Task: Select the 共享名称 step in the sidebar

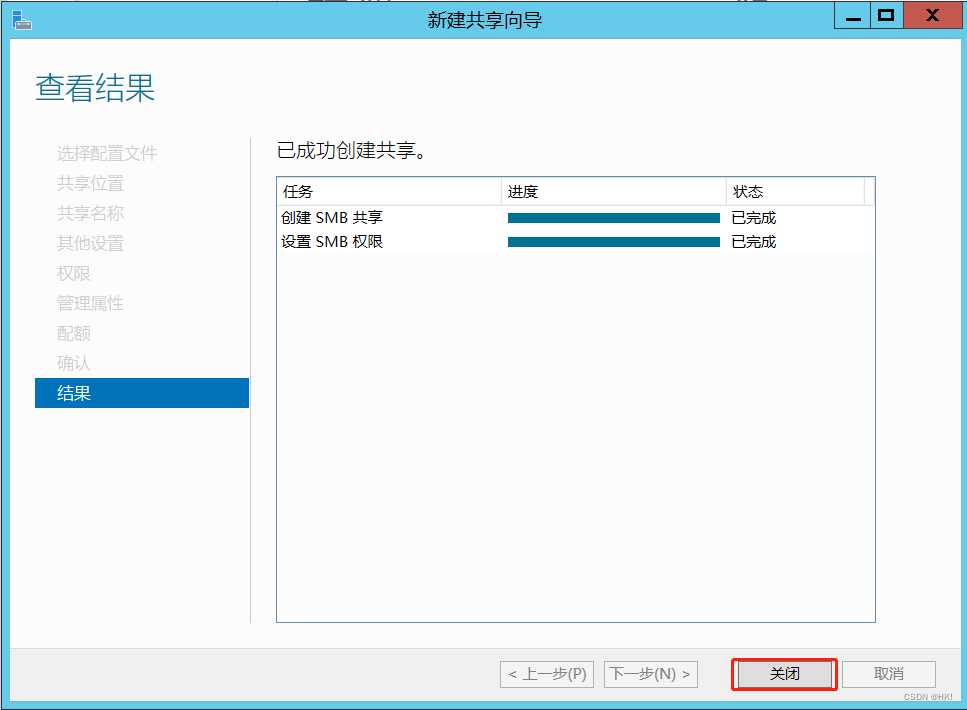Action: click(91, 213)
